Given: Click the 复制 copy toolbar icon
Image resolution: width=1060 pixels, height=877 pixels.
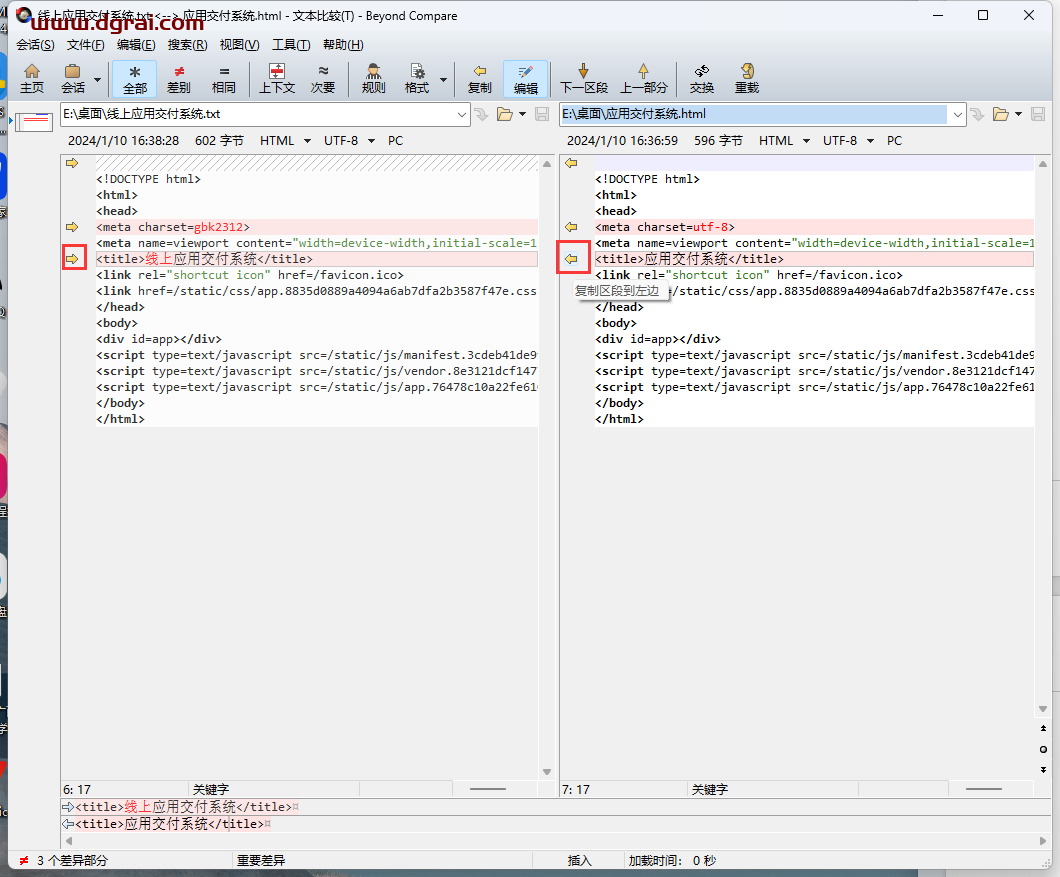Looking at the screenshot, I should [480, 78].
